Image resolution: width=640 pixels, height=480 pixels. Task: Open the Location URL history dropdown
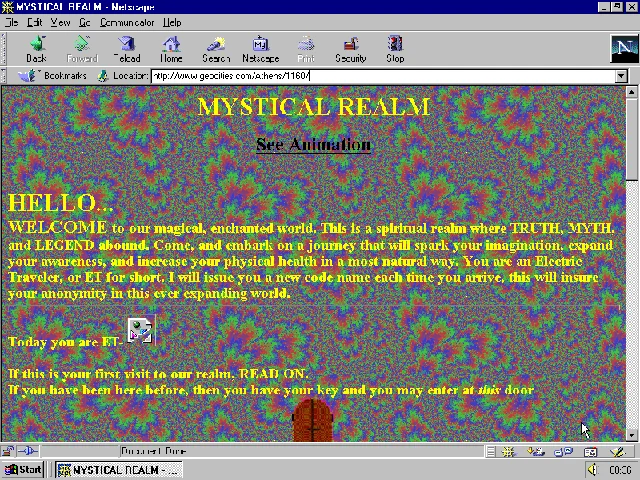621,76
